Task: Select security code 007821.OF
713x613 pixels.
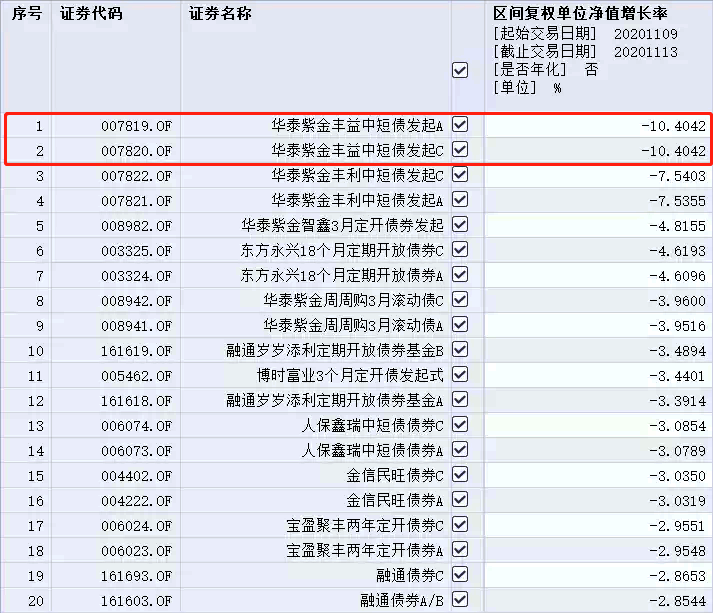Action: pos(136,201)
